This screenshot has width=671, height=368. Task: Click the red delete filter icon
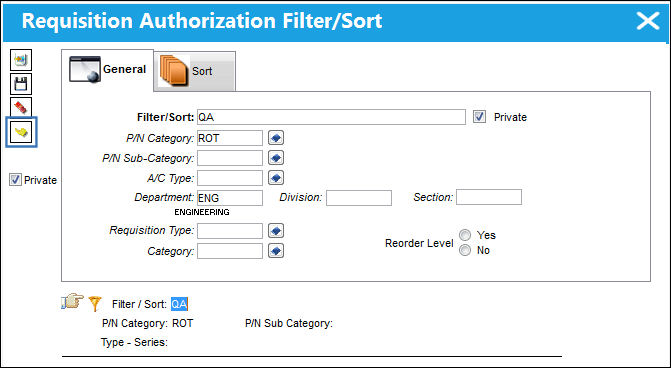click(x=21, y=107)
